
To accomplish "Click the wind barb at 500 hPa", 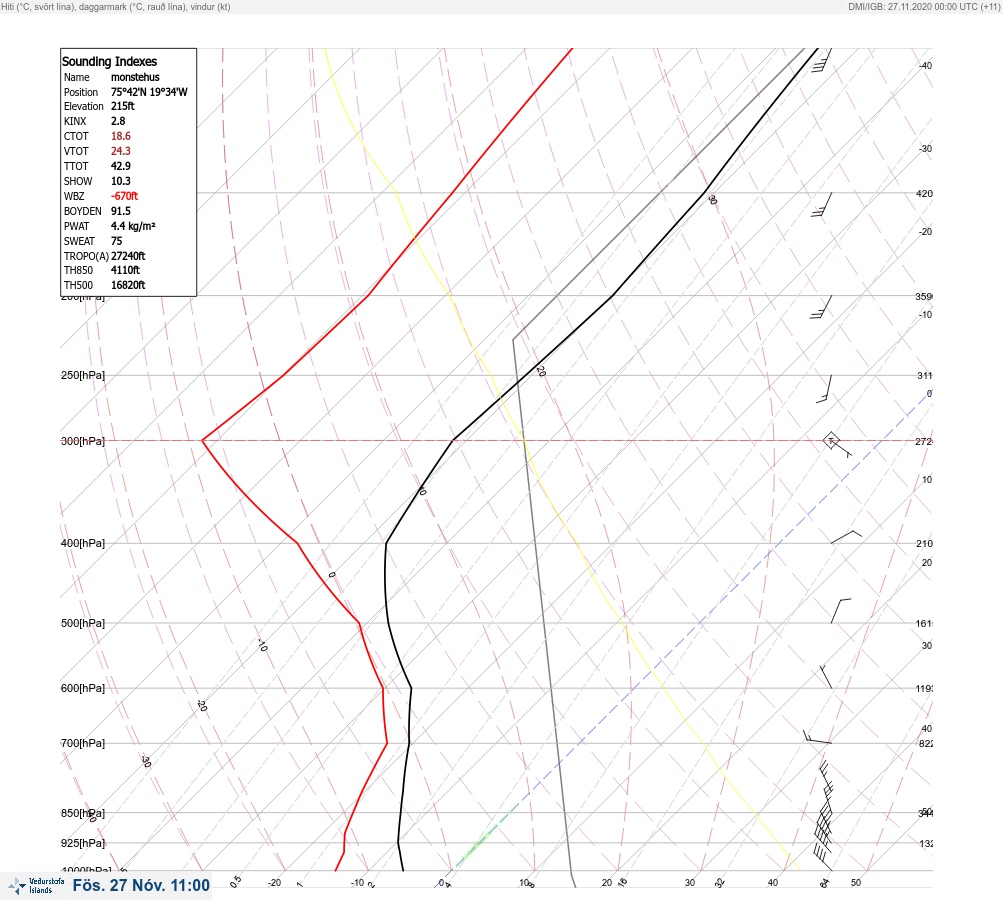I will 841,611.
